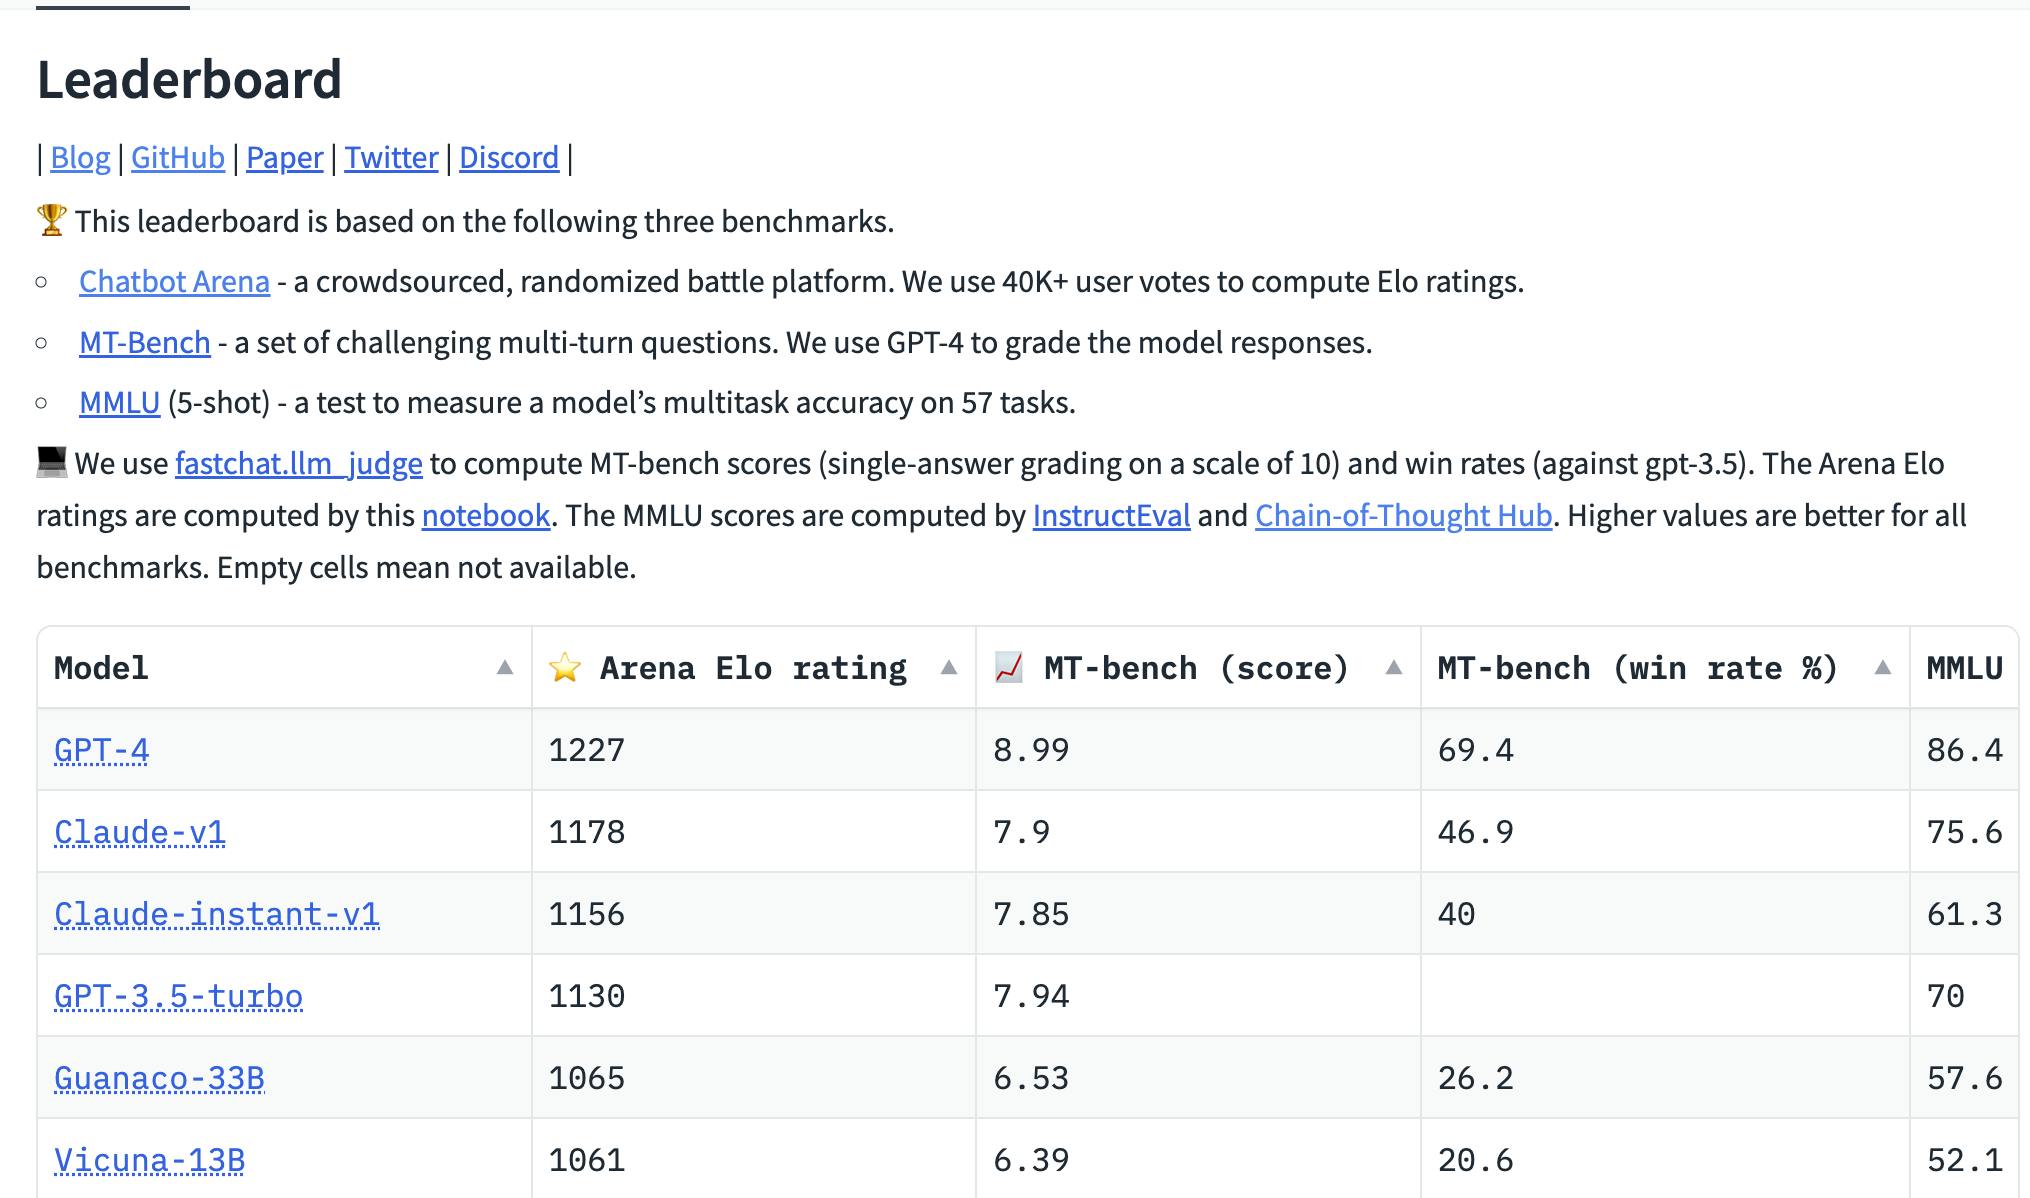Sort by MT-bench score arrow
Viewport: 2030px width, 1198px height.
point(1393,668)
